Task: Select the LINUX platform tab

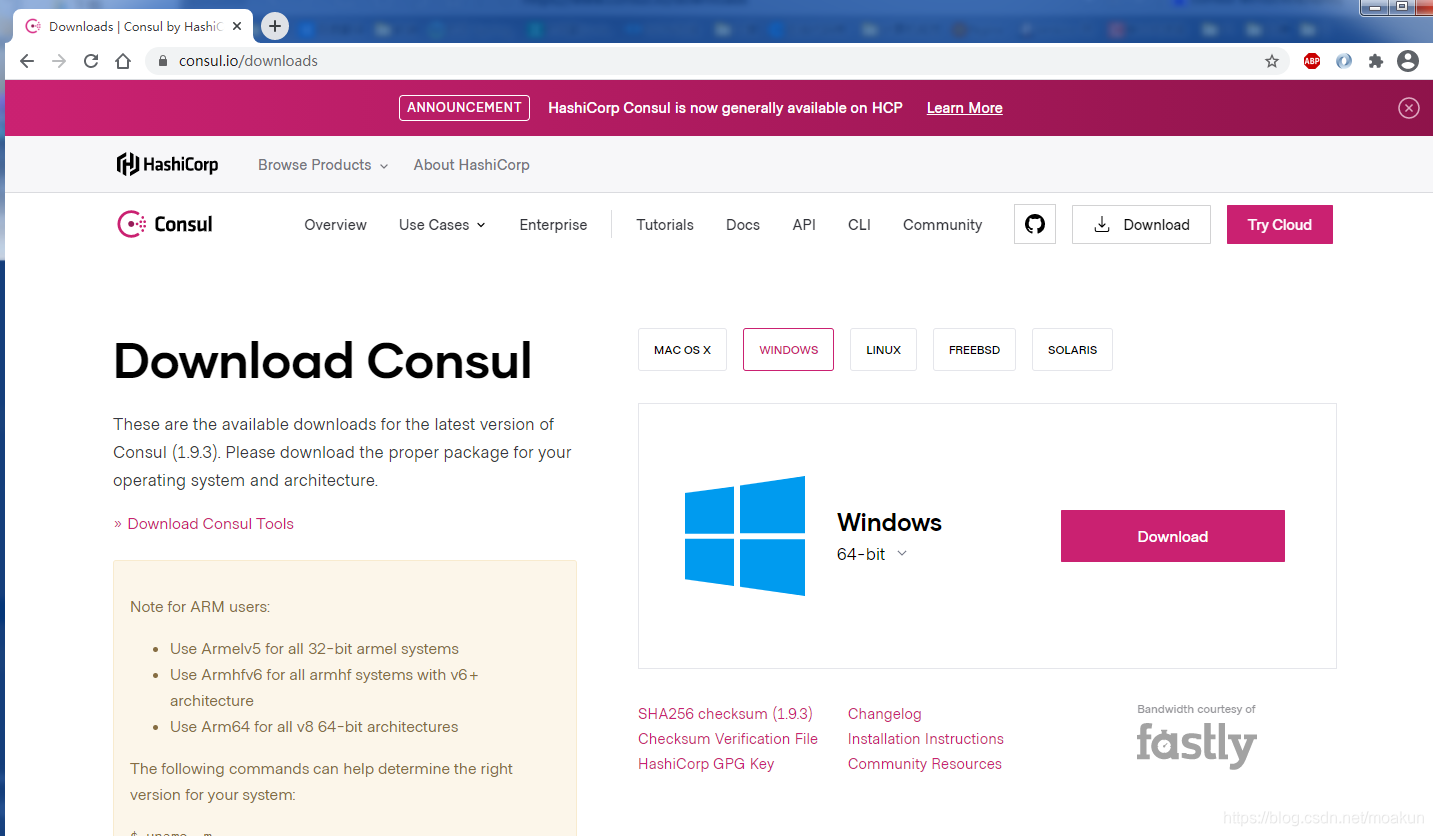Action: [x=883, y=350]
